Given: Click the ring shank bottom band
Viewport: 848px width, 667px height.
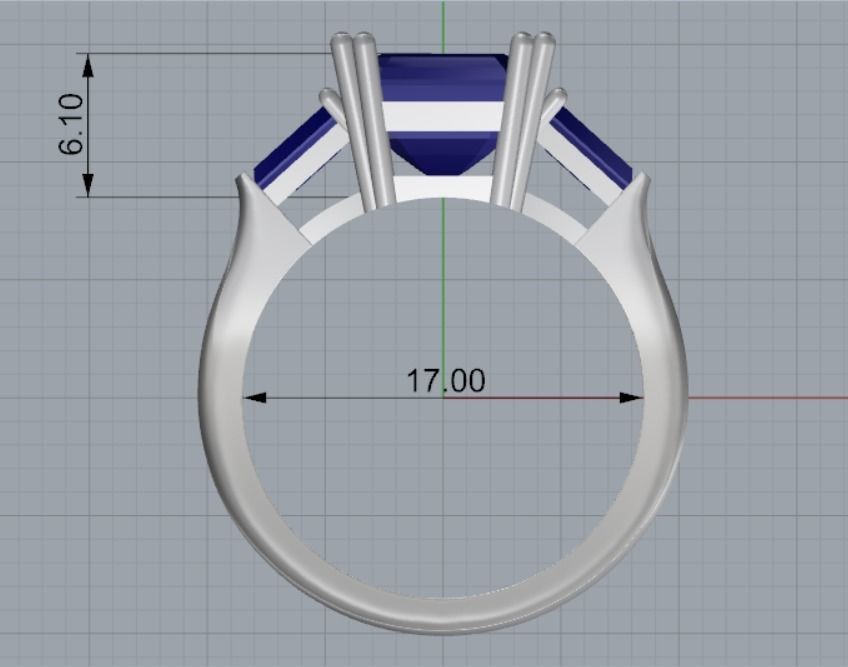Looking at the screenshot, I should 443,615.
